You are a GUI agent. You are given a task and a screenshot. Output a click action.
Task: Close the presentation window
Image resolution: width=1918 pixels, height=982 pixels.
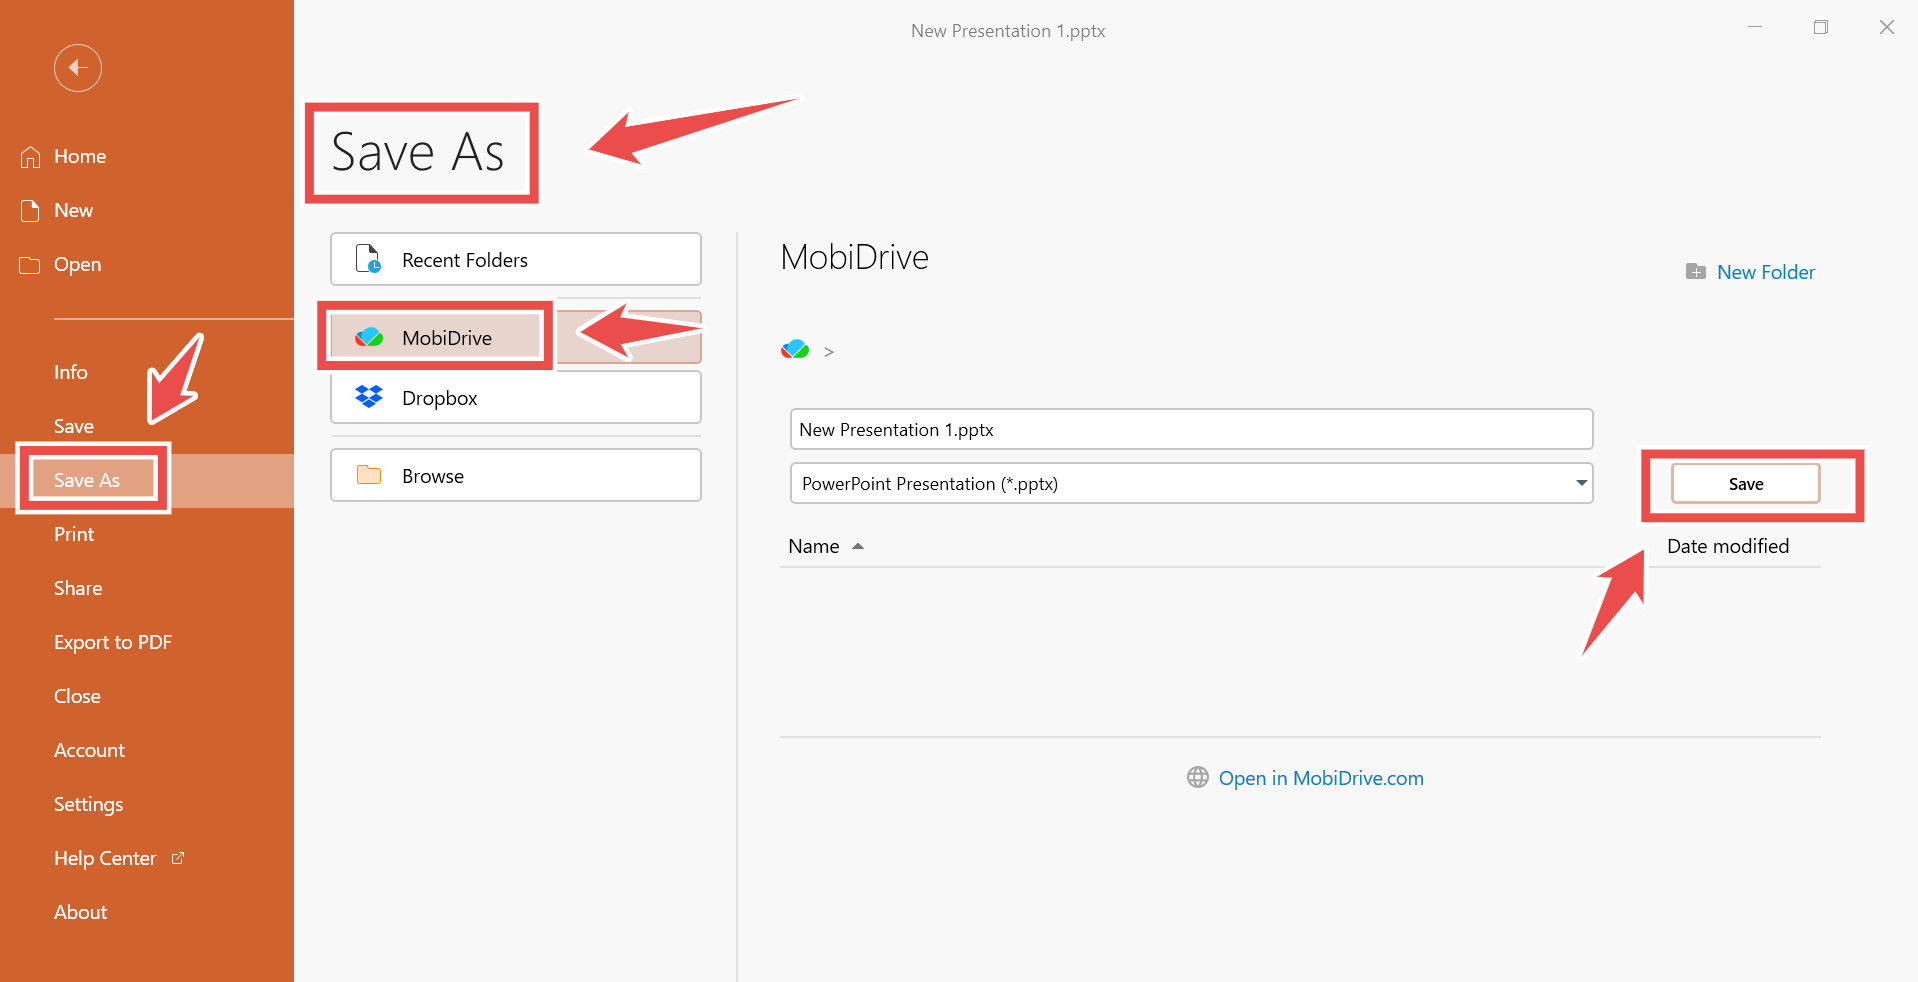click(1887, 28)
